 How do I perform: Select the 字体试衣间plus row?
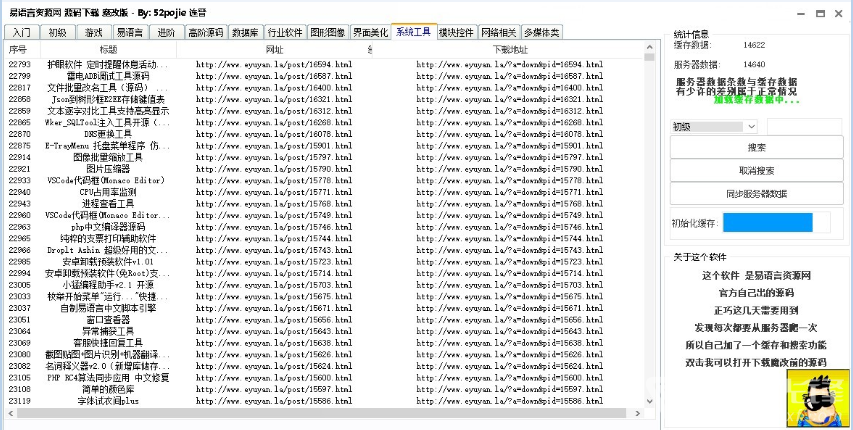[324, 401]
